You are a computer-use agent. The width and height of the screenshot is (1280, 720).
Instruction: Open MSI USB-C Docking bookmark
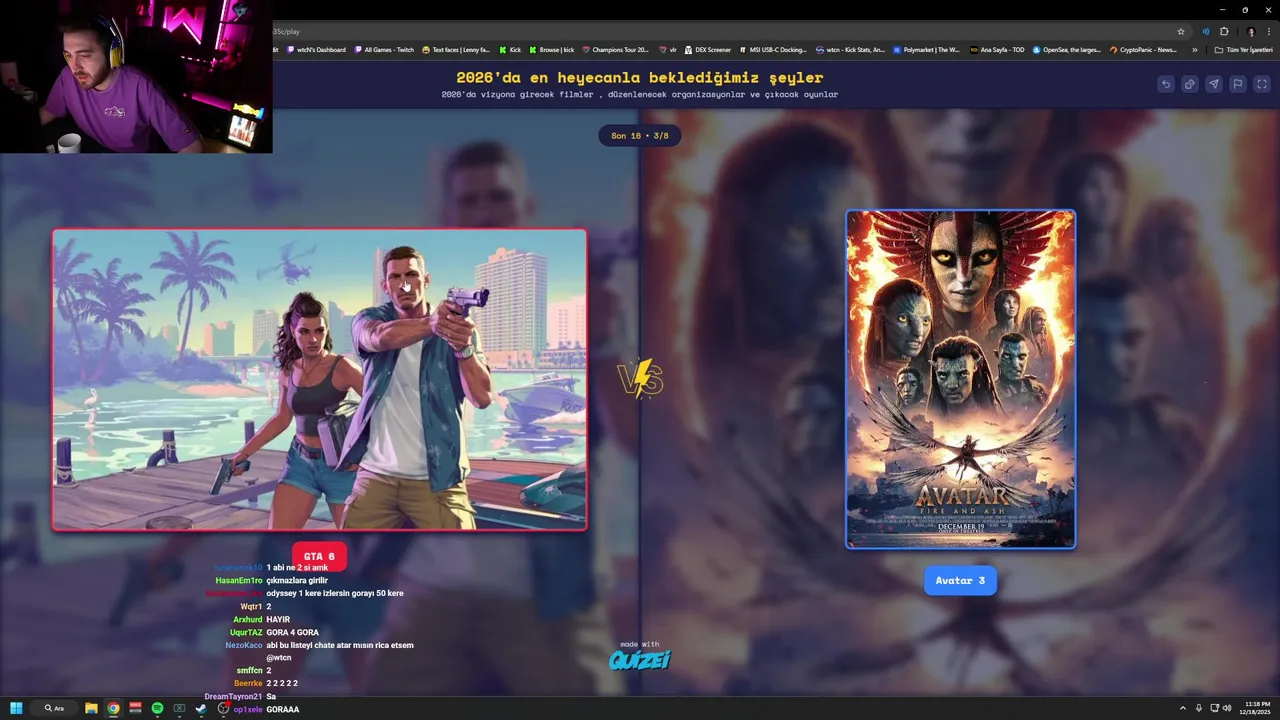pyautogui.click(x=773, y=49)
